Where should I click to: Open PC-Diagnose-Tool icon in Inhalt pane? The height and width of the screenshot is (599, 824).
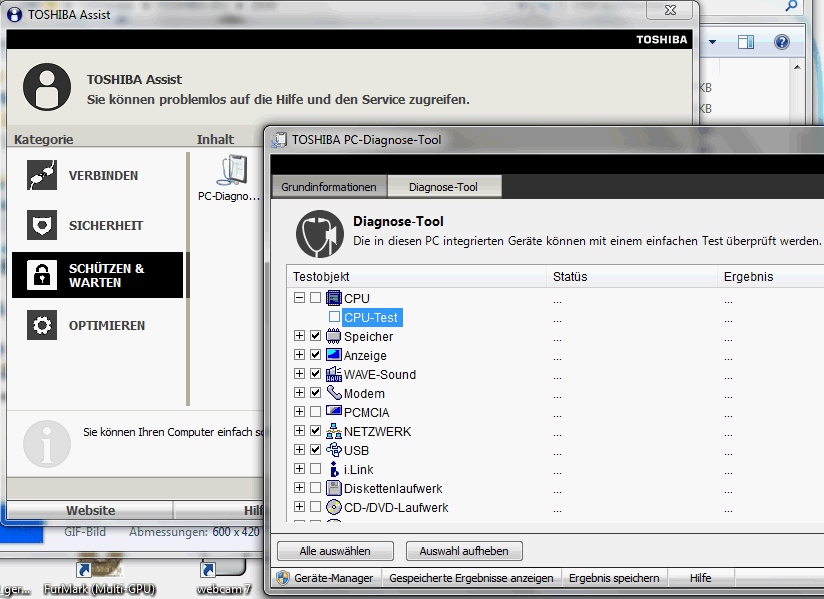pyautogui.click(x=232, y=170)
